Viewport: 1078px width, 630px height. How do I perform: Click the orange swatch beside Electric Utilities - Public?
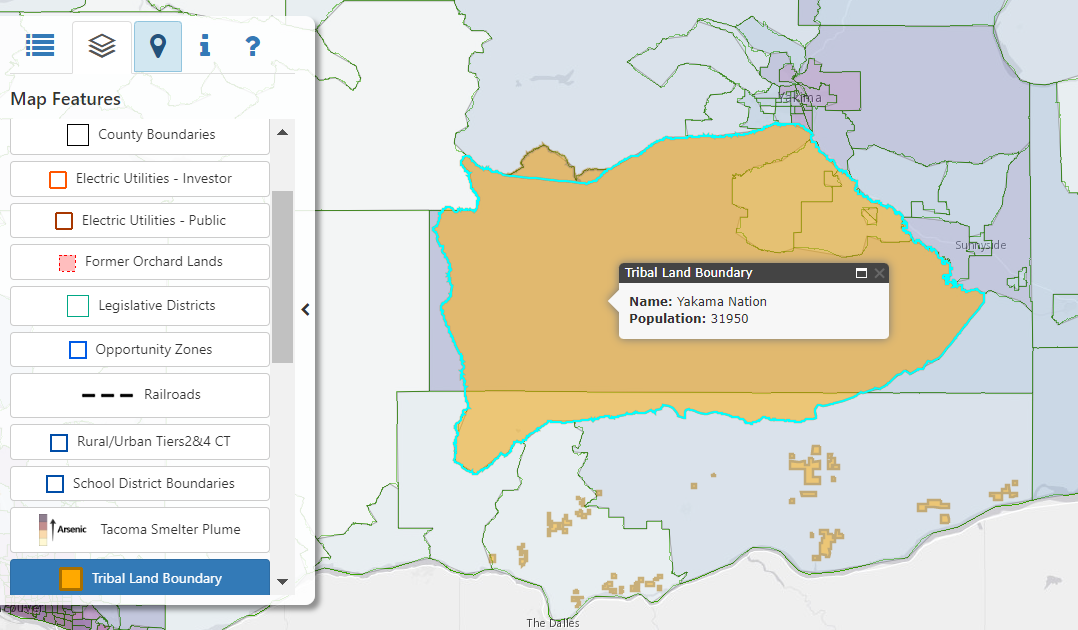(x=64, y=220)
